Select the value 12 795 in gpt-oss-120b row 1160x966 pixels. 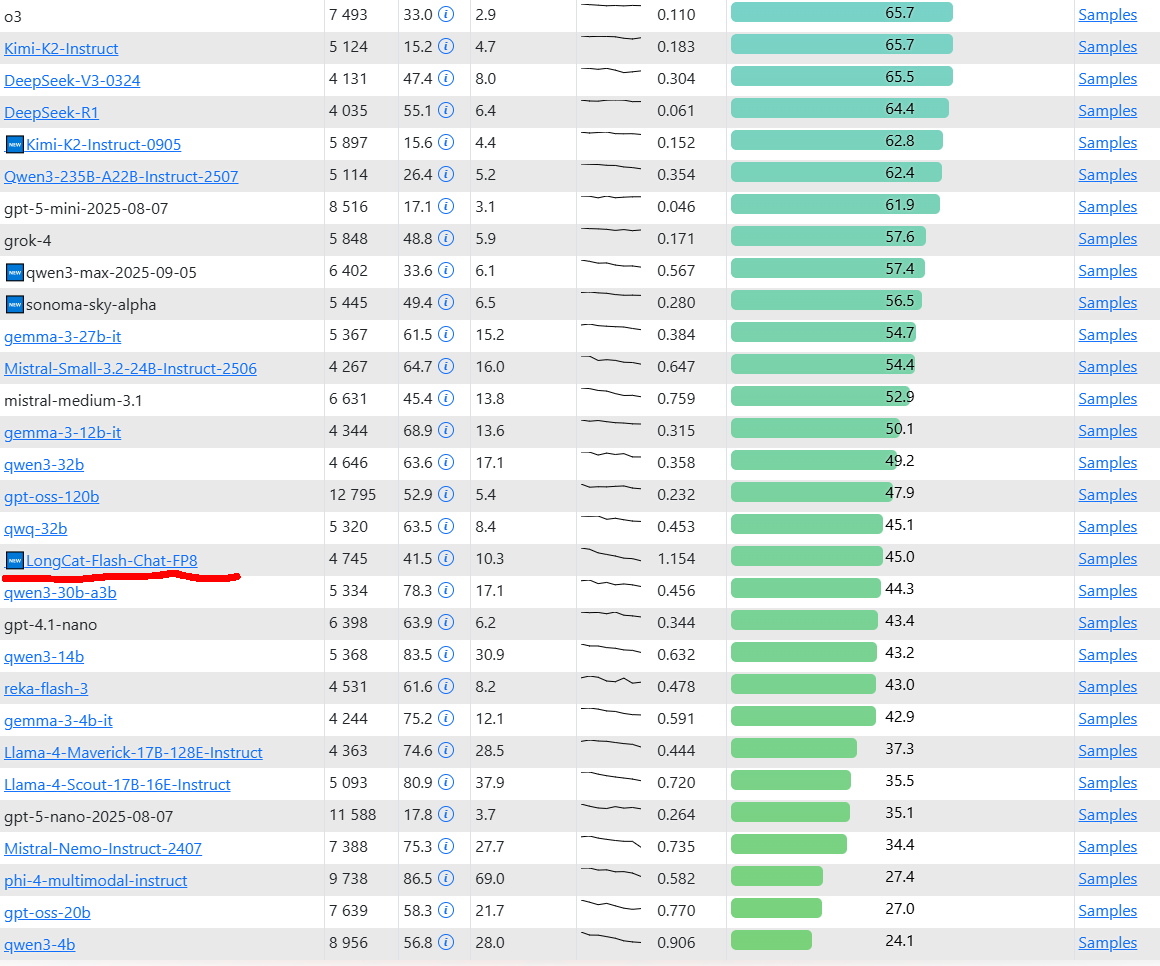(352, 494)
